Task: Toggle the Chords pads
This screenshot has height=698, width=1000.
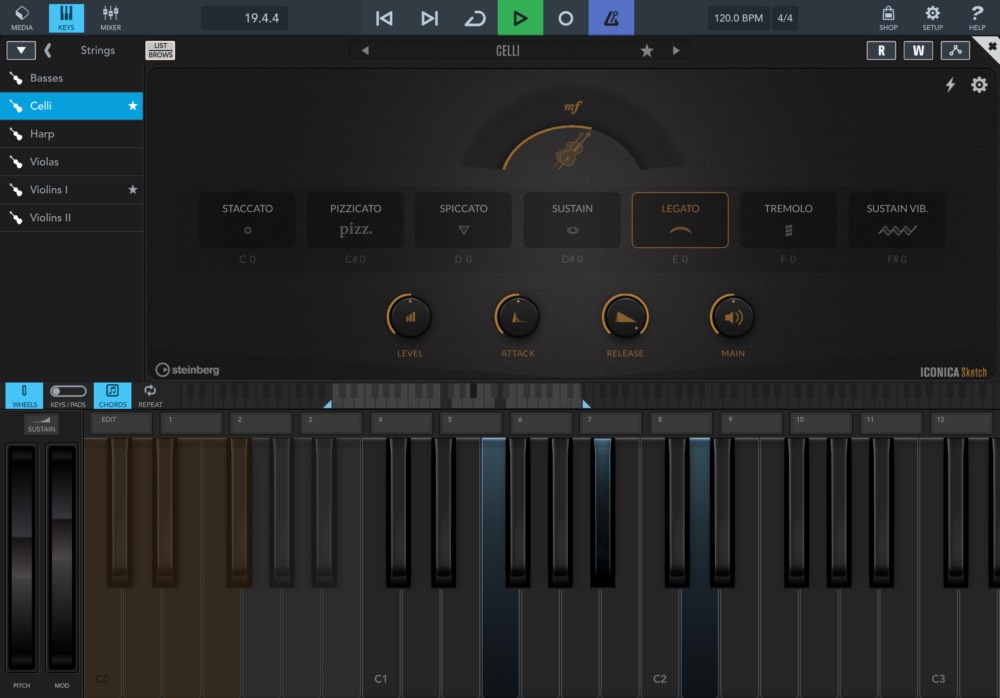Action: pyautogui.click(x=112, y=396)
